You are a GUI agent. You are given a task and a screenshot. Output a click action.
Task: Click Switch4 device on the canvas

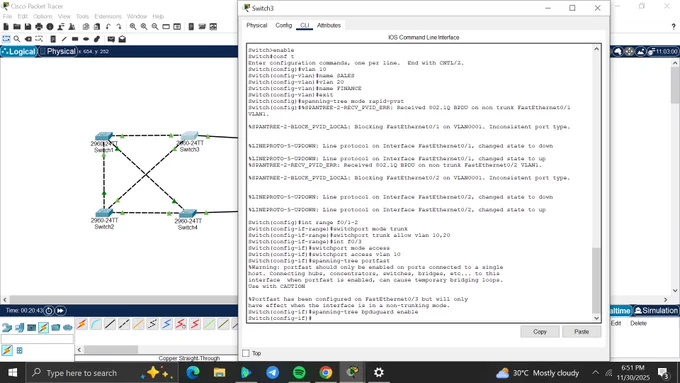coord(188,213)
